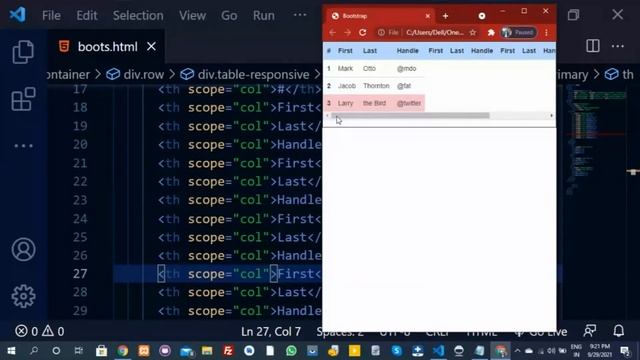Click the "Thornton" table cell
640x360 pixels.
376,86
